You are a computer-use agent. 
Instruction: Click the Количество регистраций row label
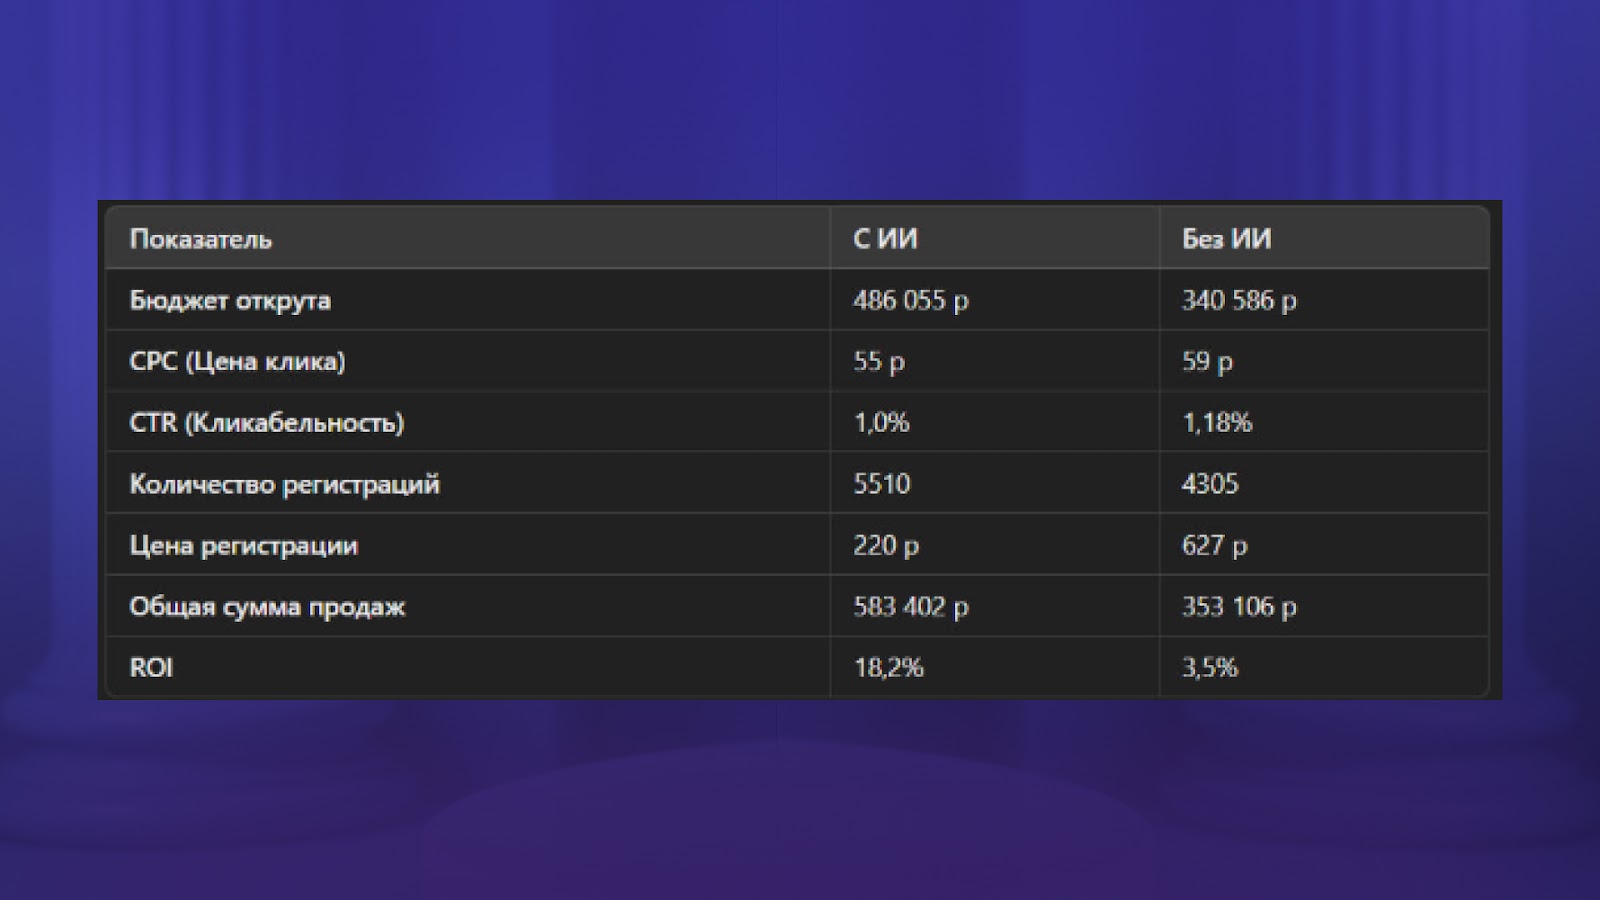[285, 485]
